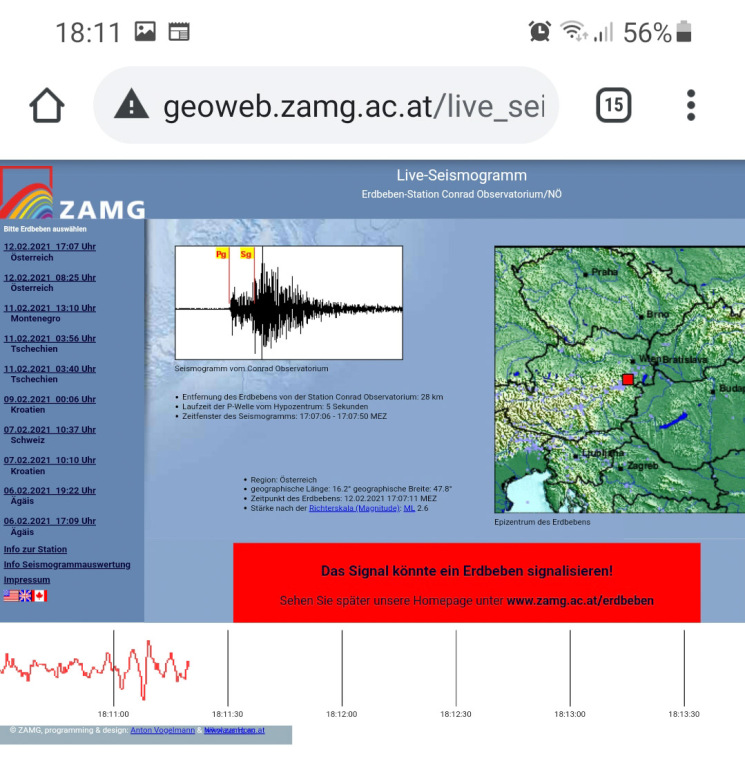The width and height of the screenshot is (745, 768).
Task: Open earthquake 11.02.2021 13:10 Uhr Montenegro
Action: click(x=50, y=308)
